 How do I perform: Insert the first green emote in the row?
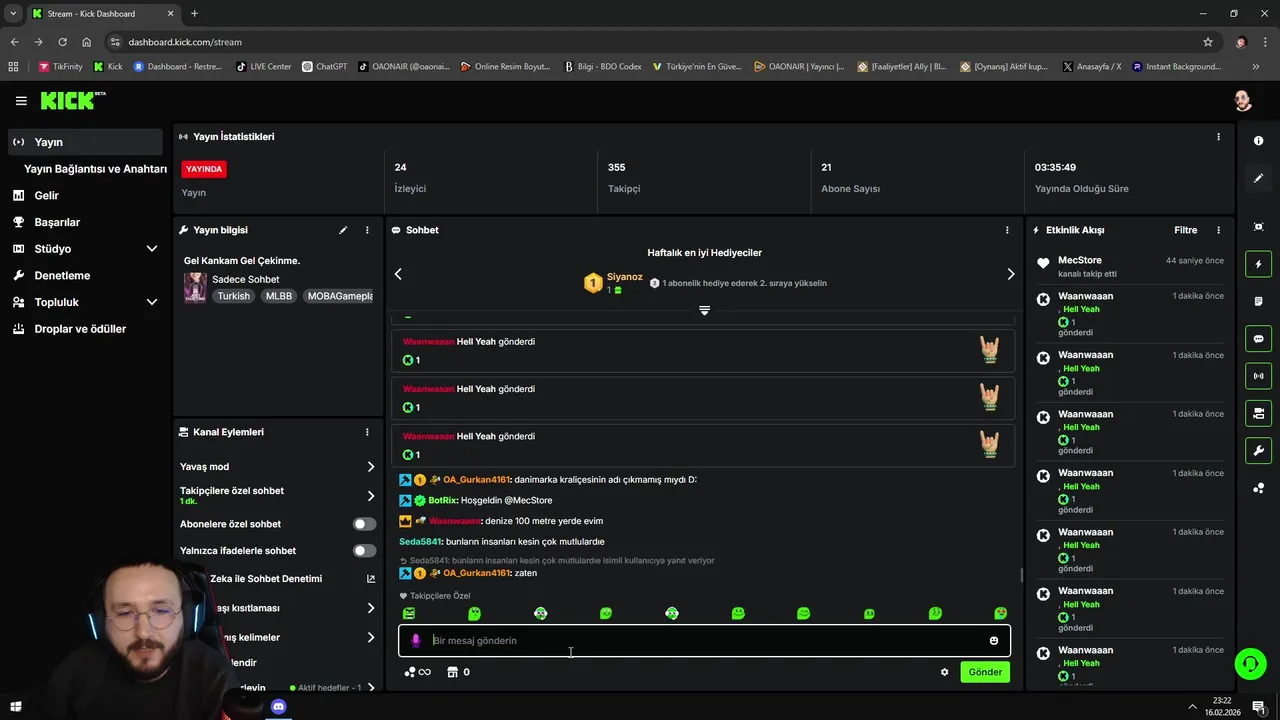pyautogui.click(x=409, y=613)
